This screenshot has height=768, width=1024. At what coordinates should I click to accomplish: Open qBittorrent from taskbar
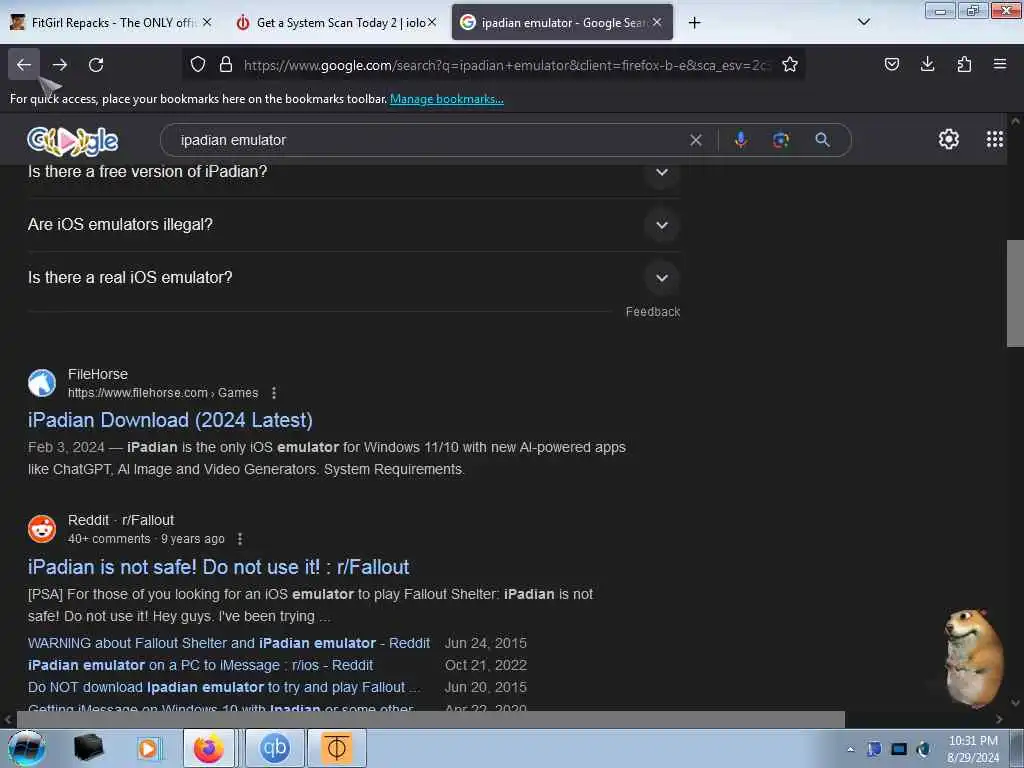(x=274, y=748)
